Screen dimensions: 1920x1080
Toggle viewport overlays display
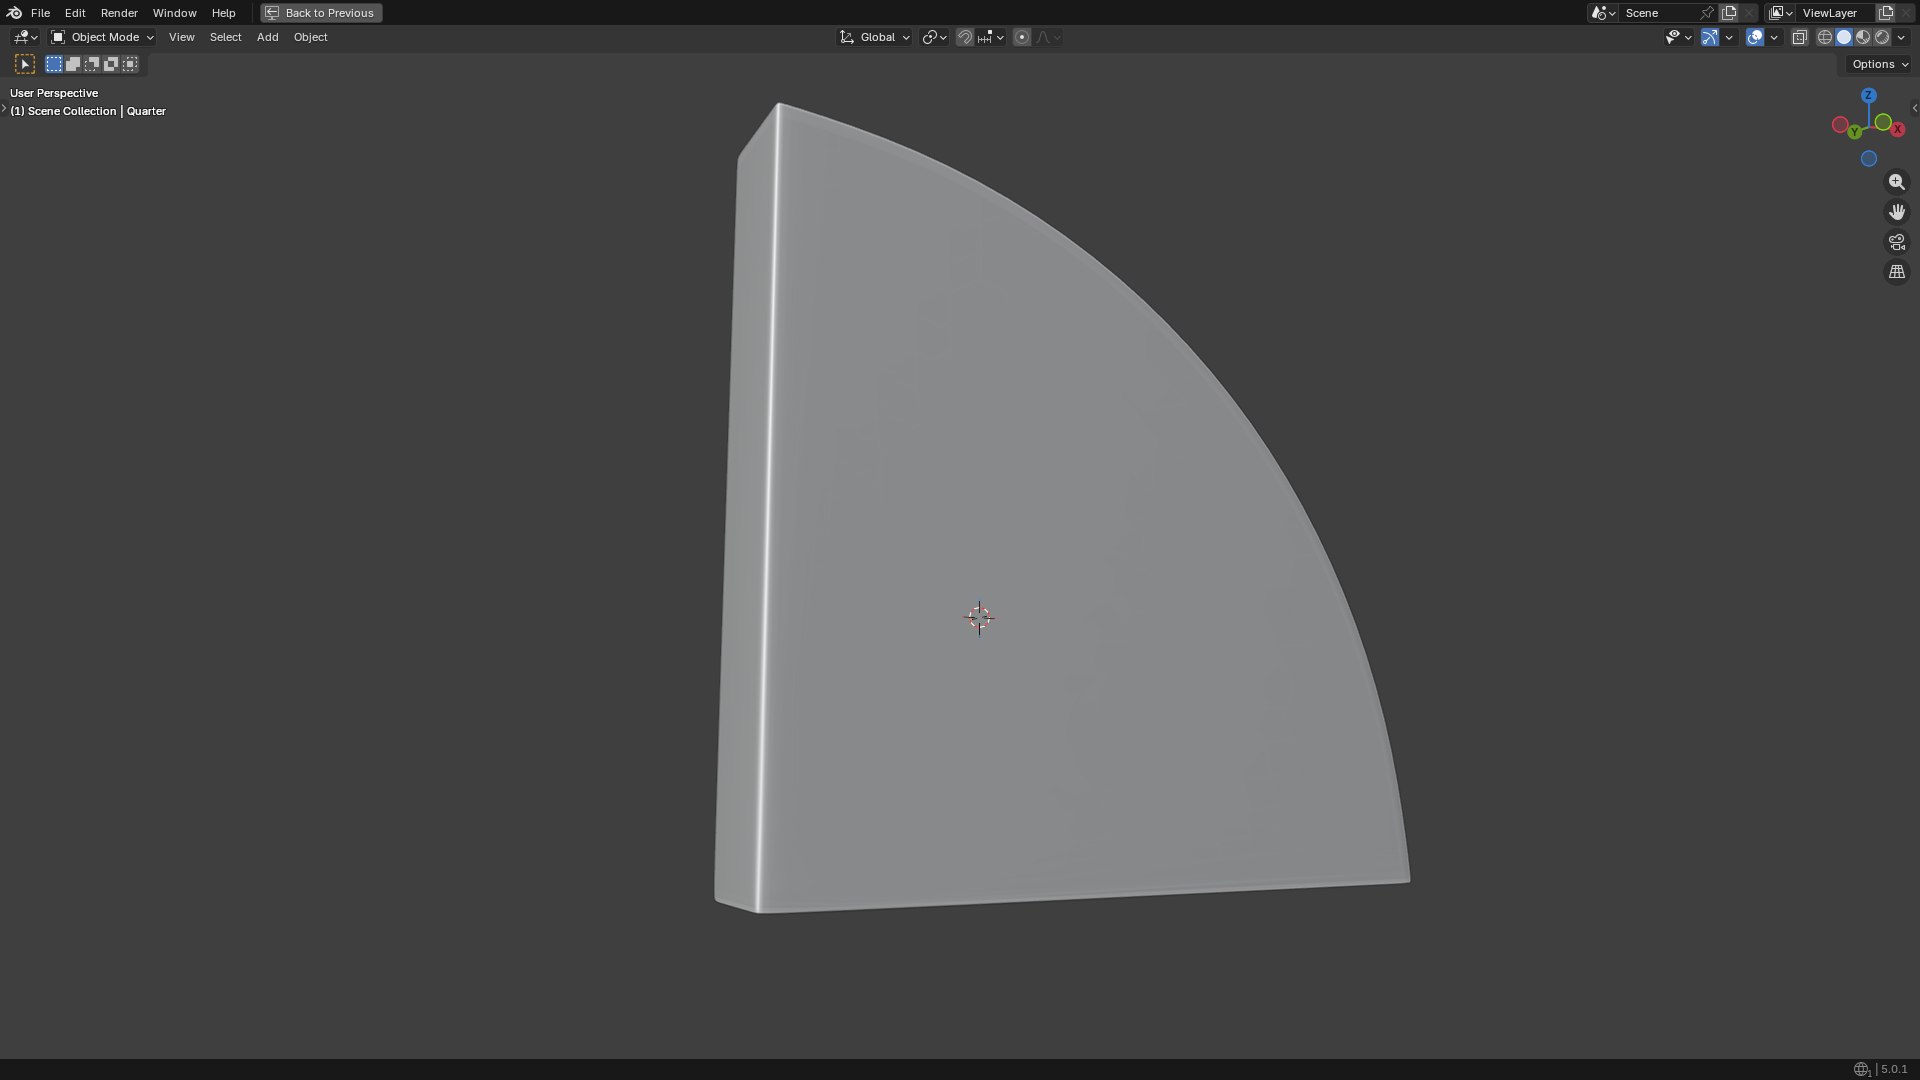pos(1755,37)
